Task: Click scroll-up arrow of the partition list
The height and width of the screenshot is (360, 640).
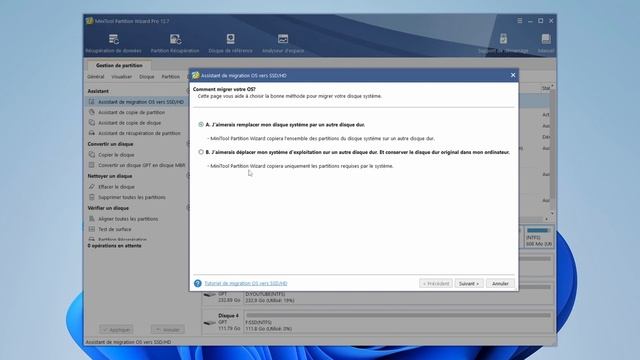Action: [552, 87]
